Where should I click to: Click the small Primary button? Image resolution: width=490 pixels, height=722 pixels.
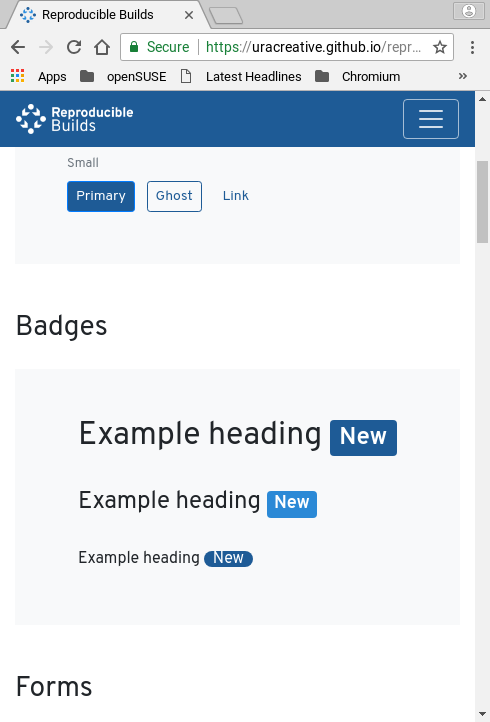[101, 196]
